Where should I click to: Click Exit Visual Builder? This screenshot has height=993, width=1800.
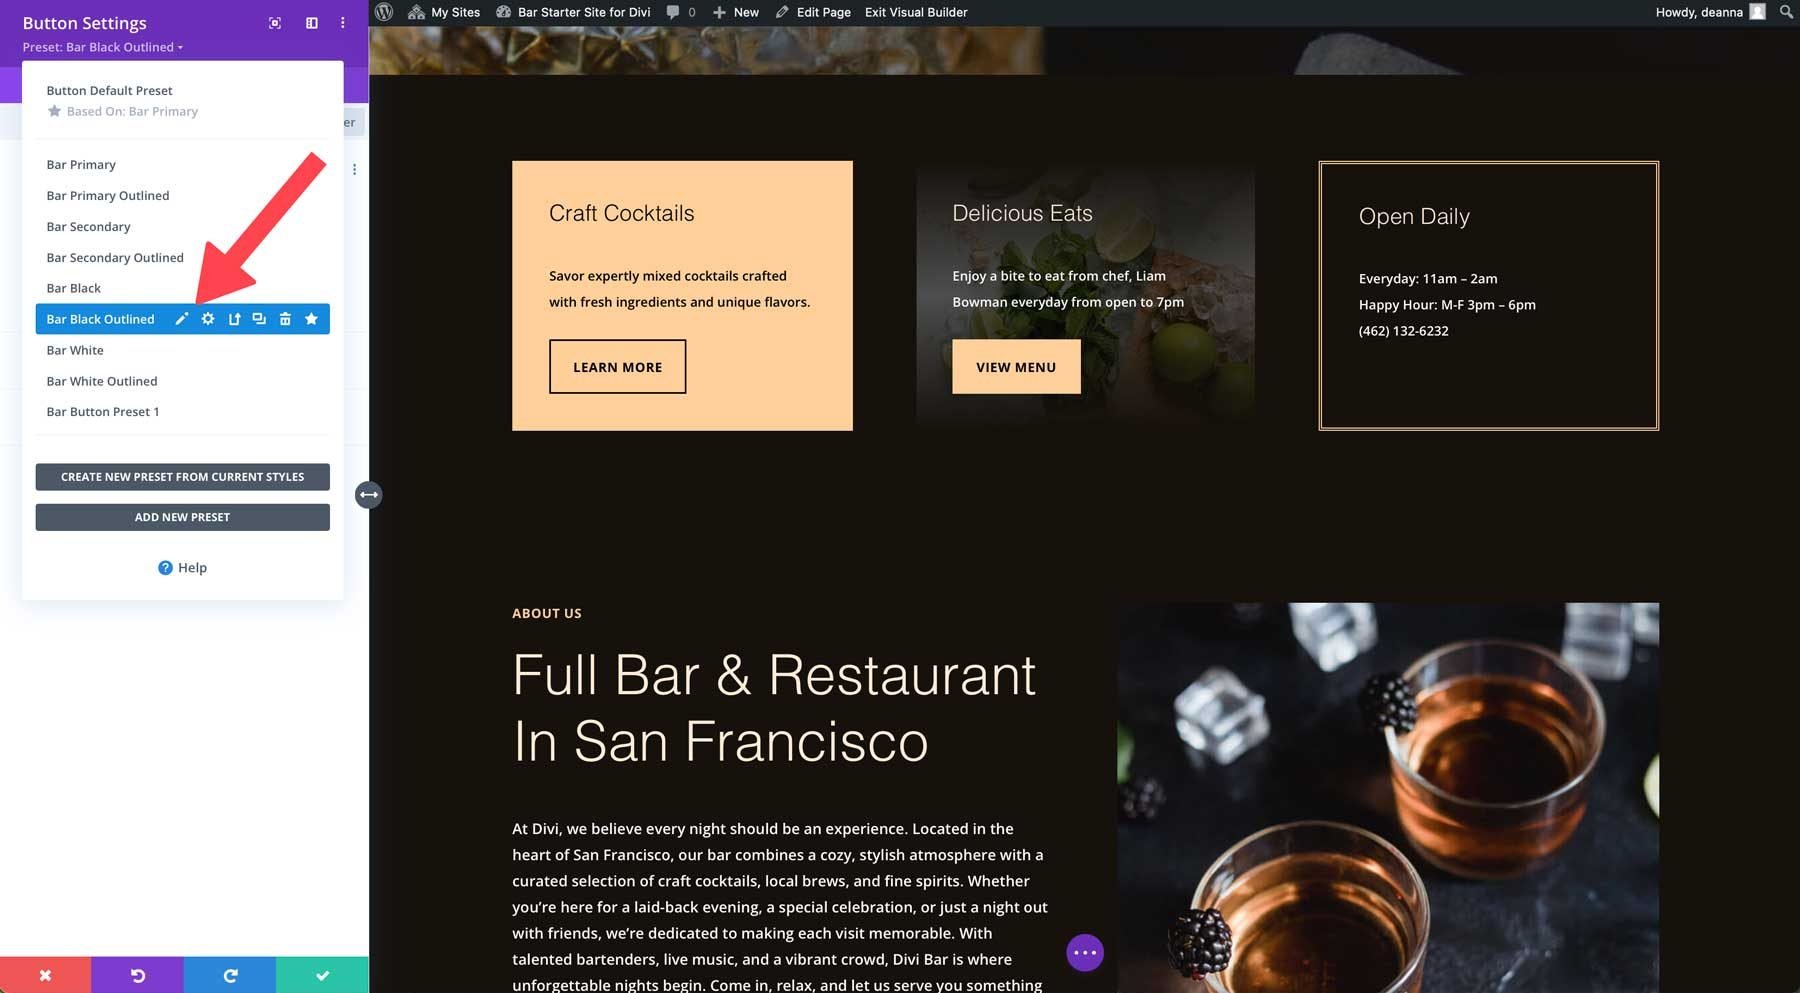point(916,12)
